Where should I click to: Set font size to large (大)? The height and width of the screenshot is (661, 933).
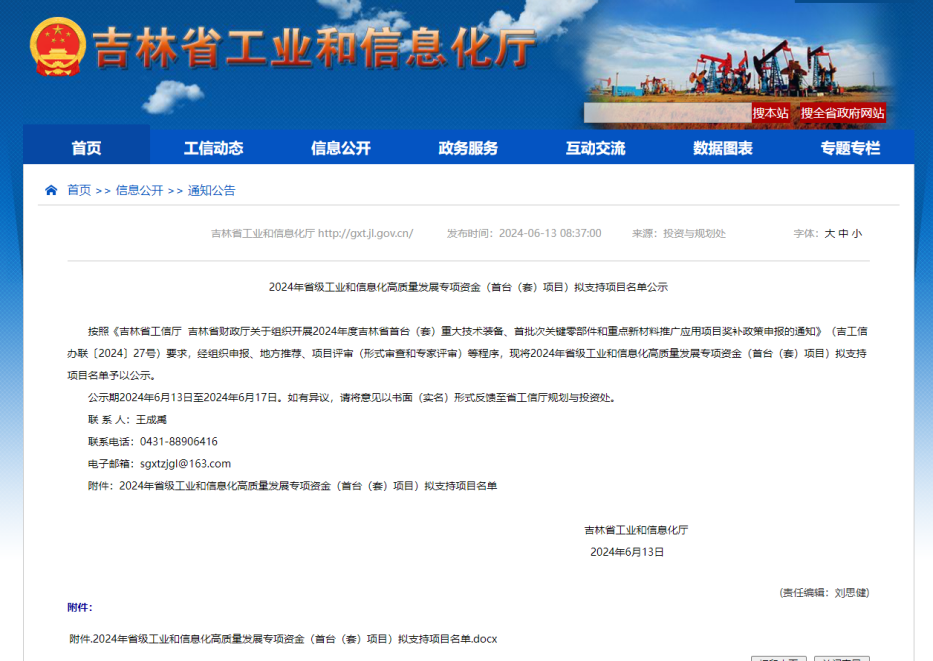[829, 233]
